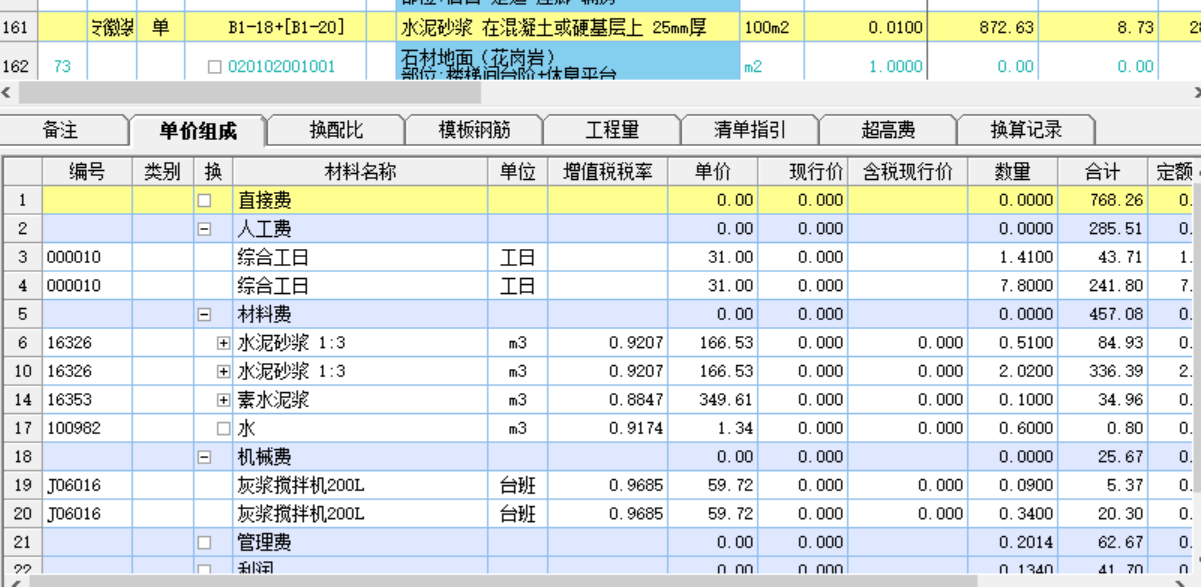Click the 材料费 total 457.08

pos(1102,314)
